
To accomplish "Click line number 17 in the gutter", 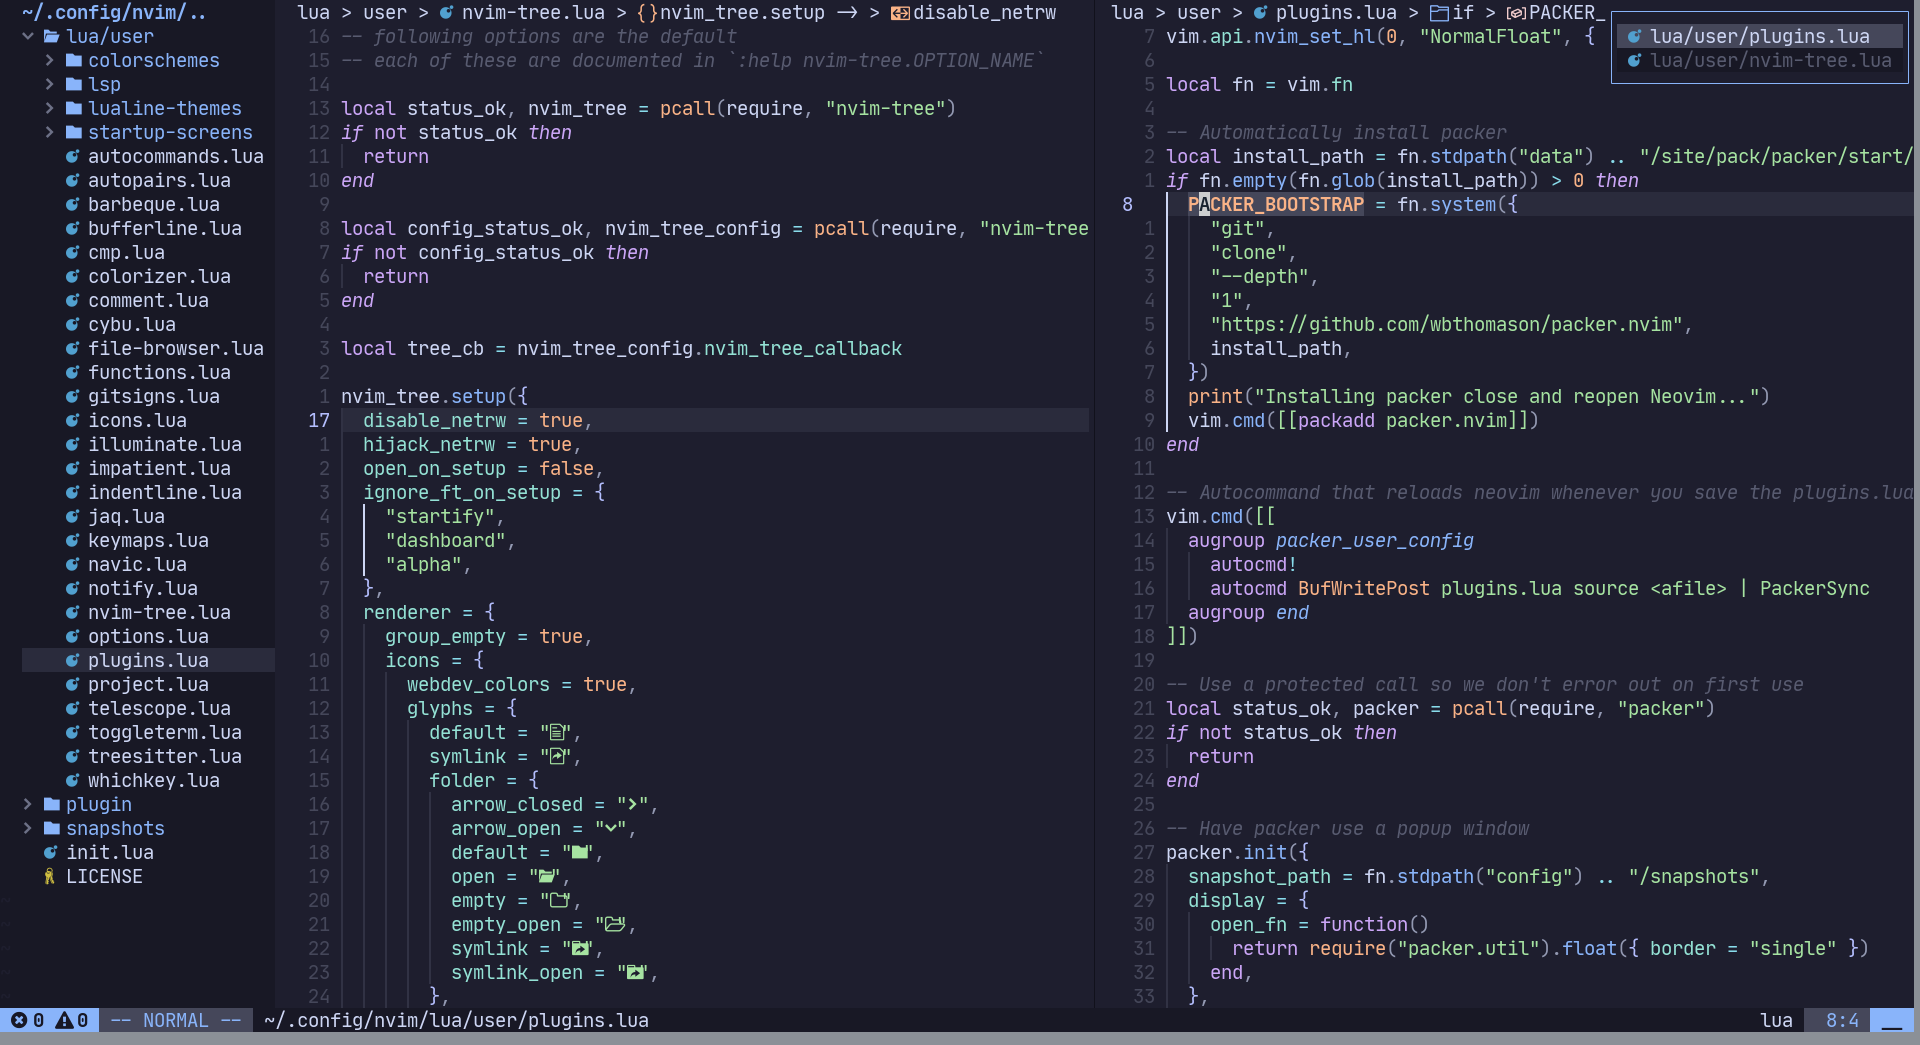I will (318, 420).
